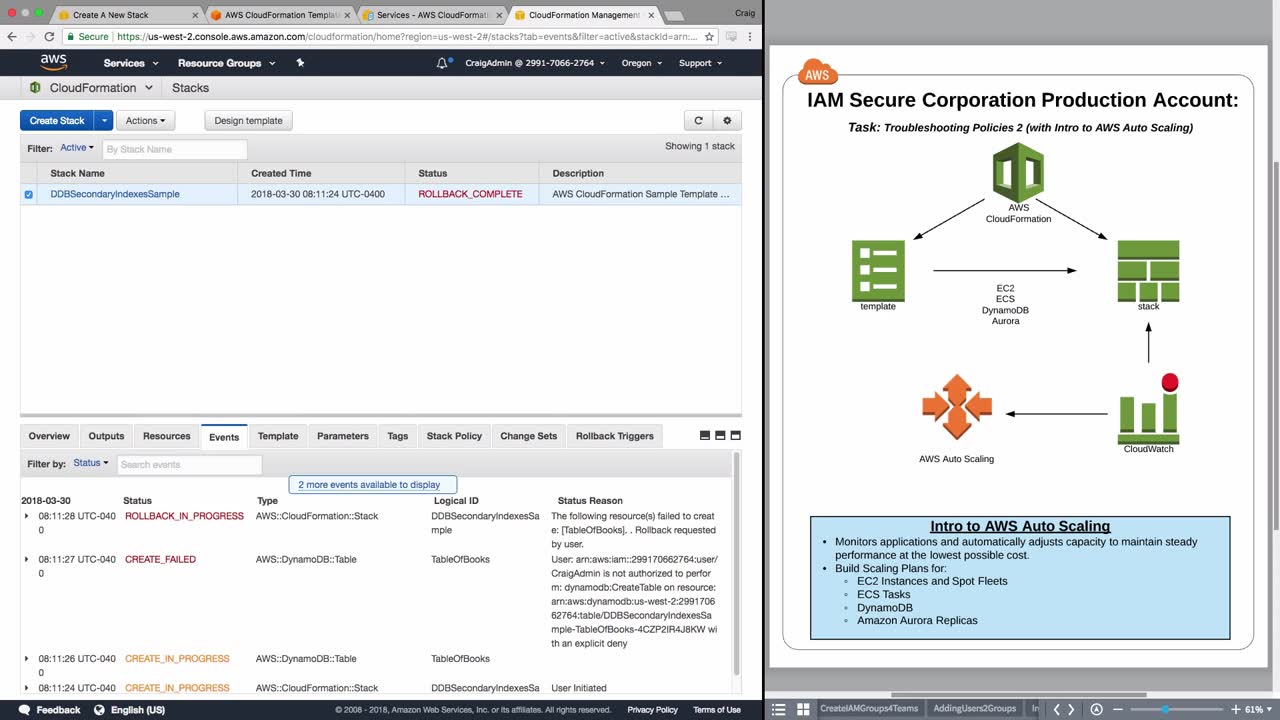
Task: Expand the CREATE_FAILED event row
Action: pos(27,559)
